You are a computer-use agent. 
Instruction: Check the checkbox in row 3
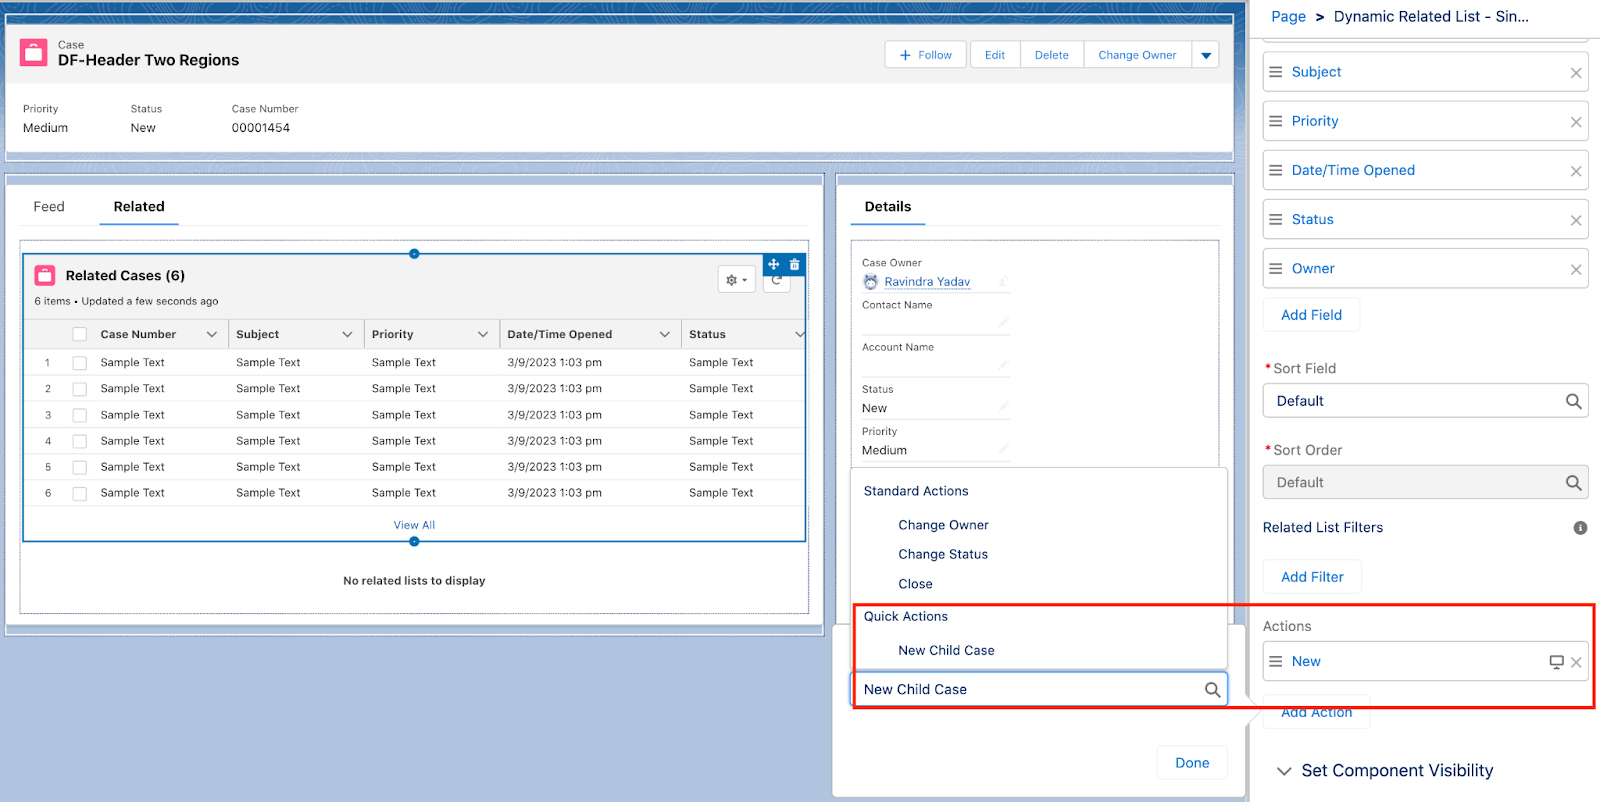80,415
